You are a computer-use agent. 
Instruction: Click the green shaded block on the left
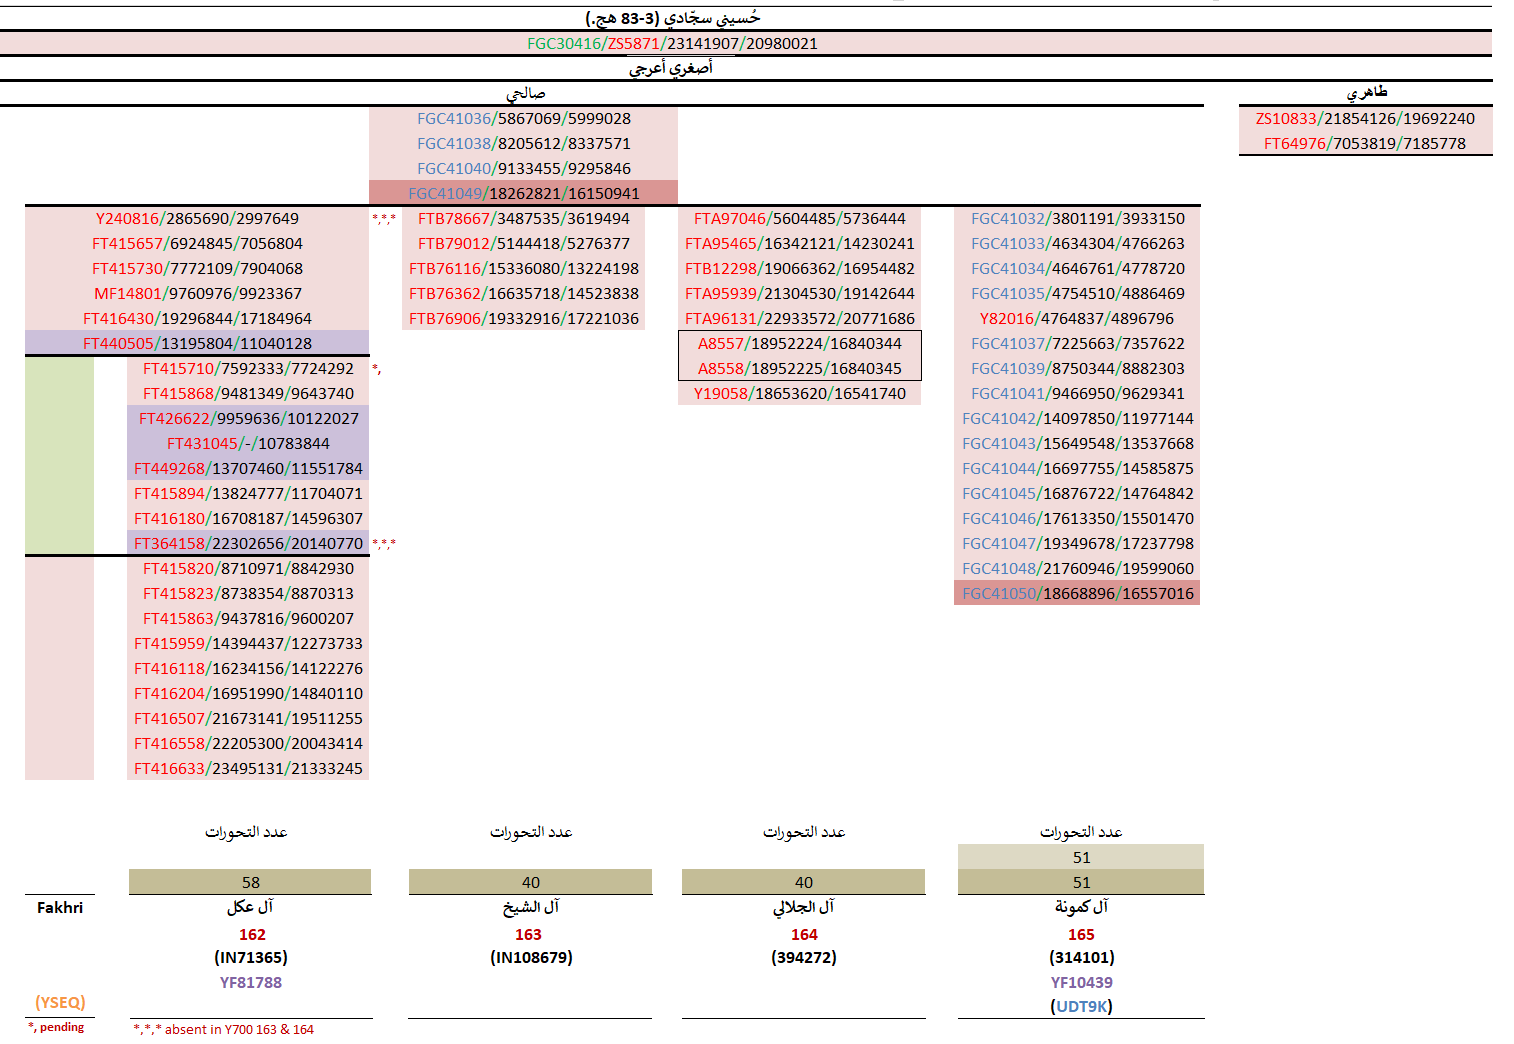coord(59,455)
